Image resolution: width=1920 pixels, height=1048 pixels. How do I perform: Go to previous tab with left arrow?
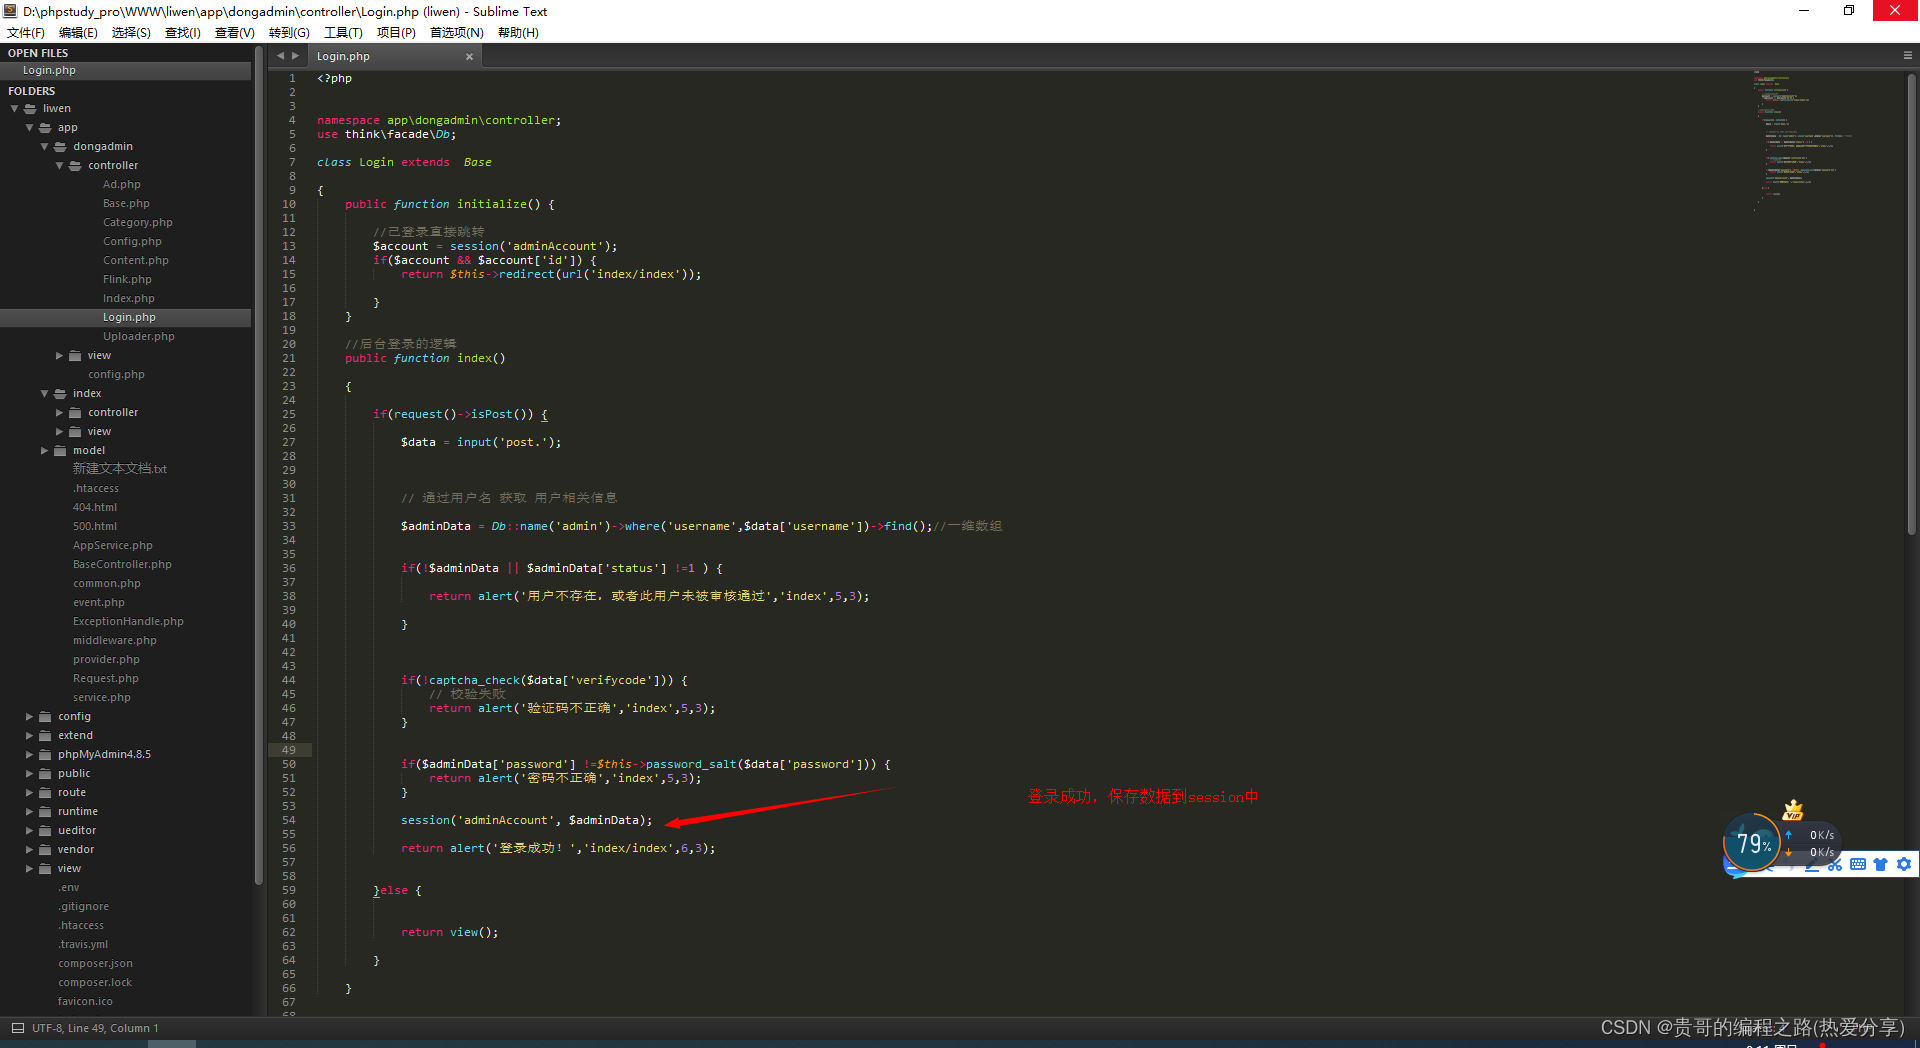(281, 56)
